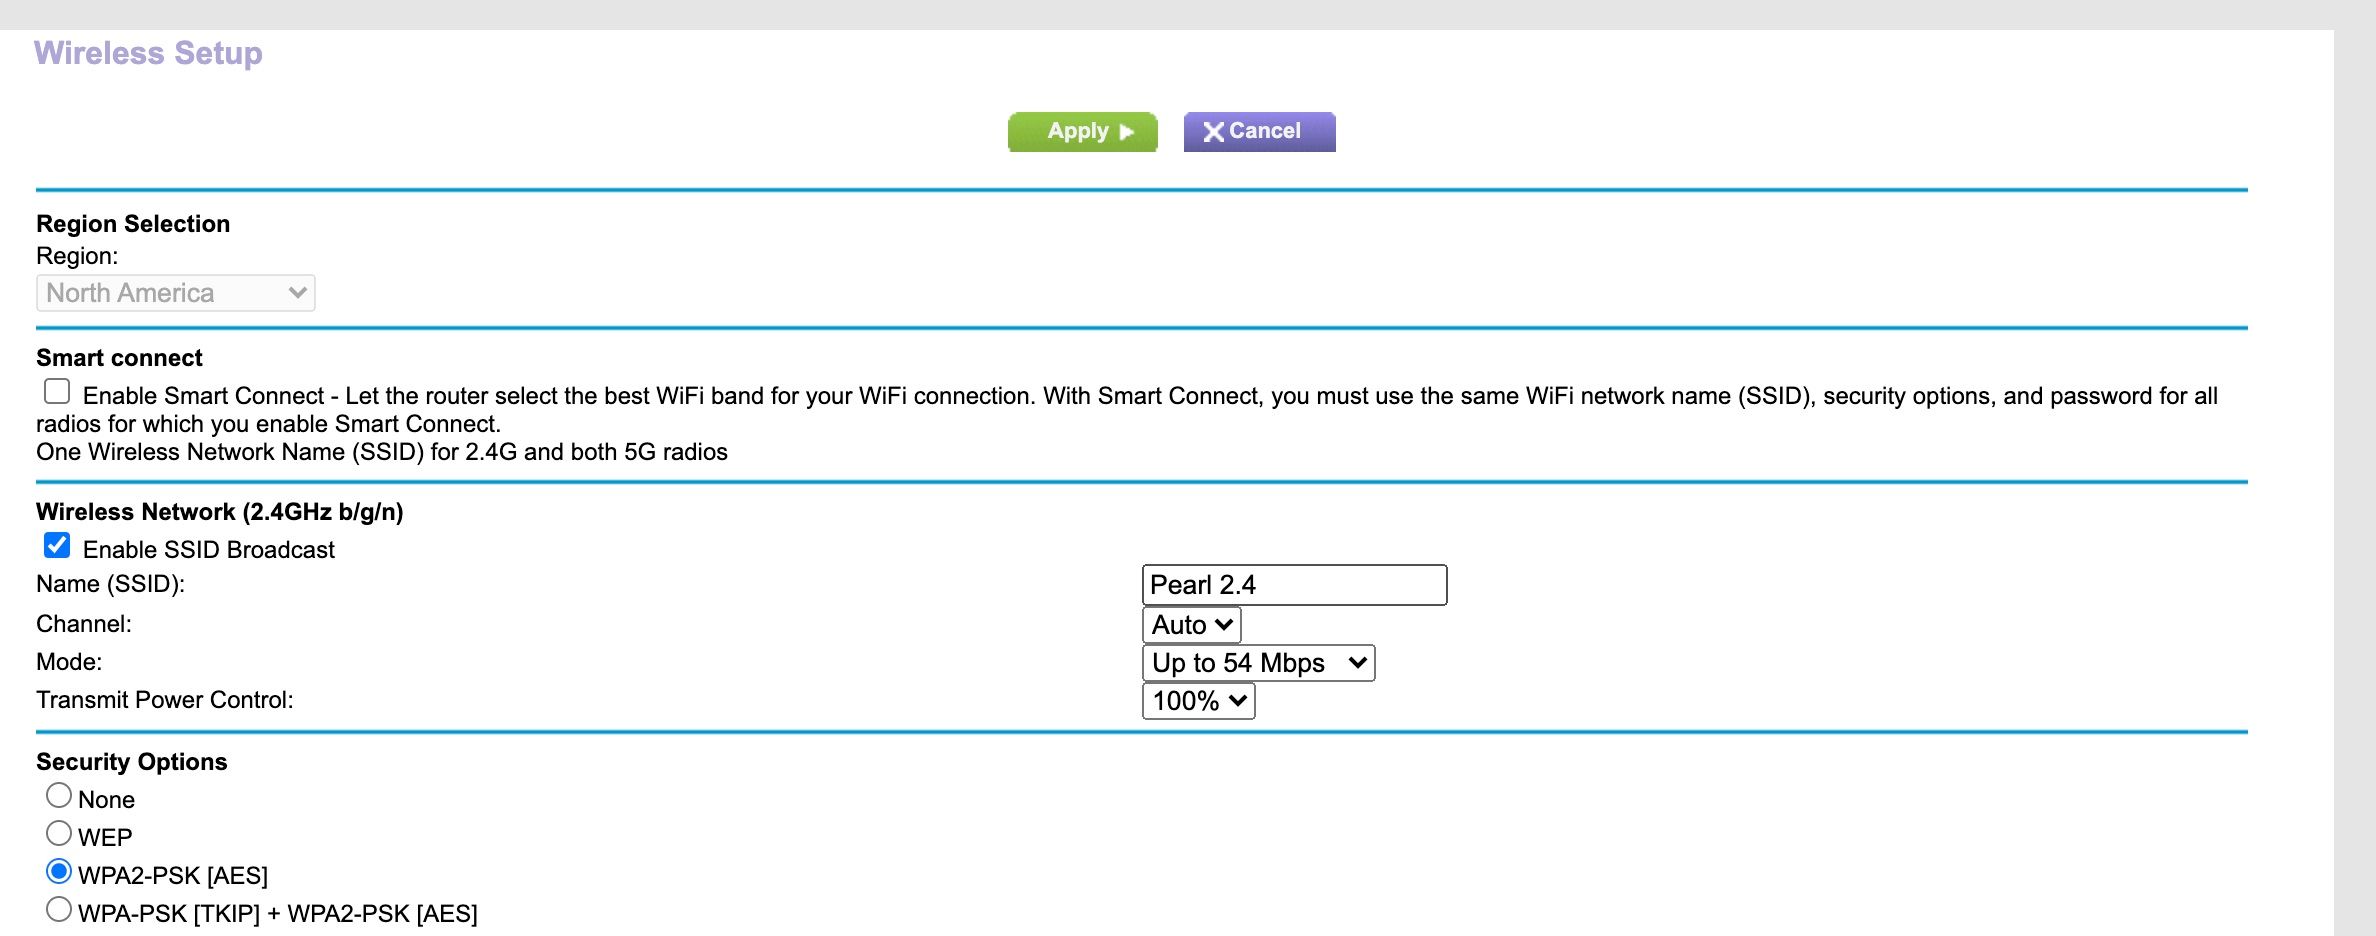Click the Wireless Network (2.4GHz b/g/n) heading
Image resolution: width=2376 pixels, height=936 pixels.
(219, 511)
